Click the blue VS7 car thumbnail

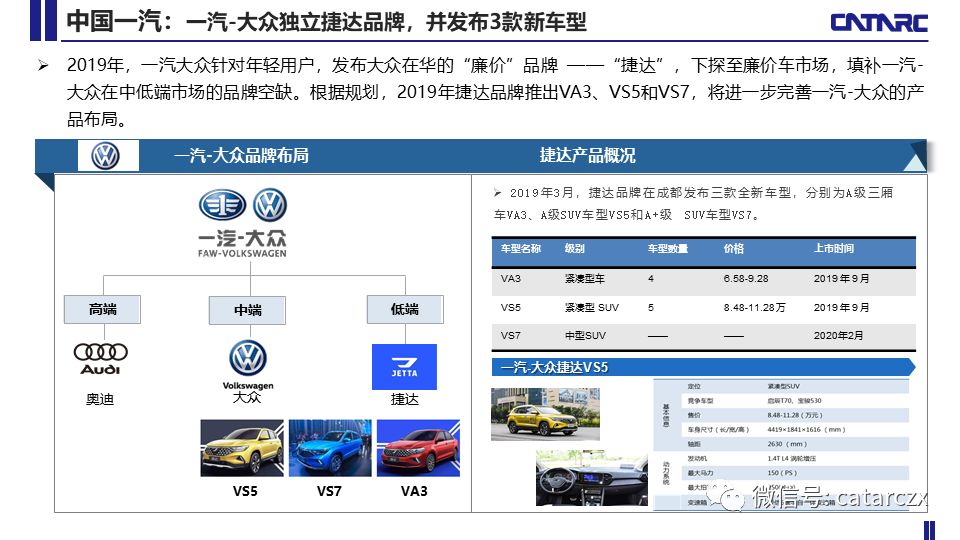click(330, 448)
